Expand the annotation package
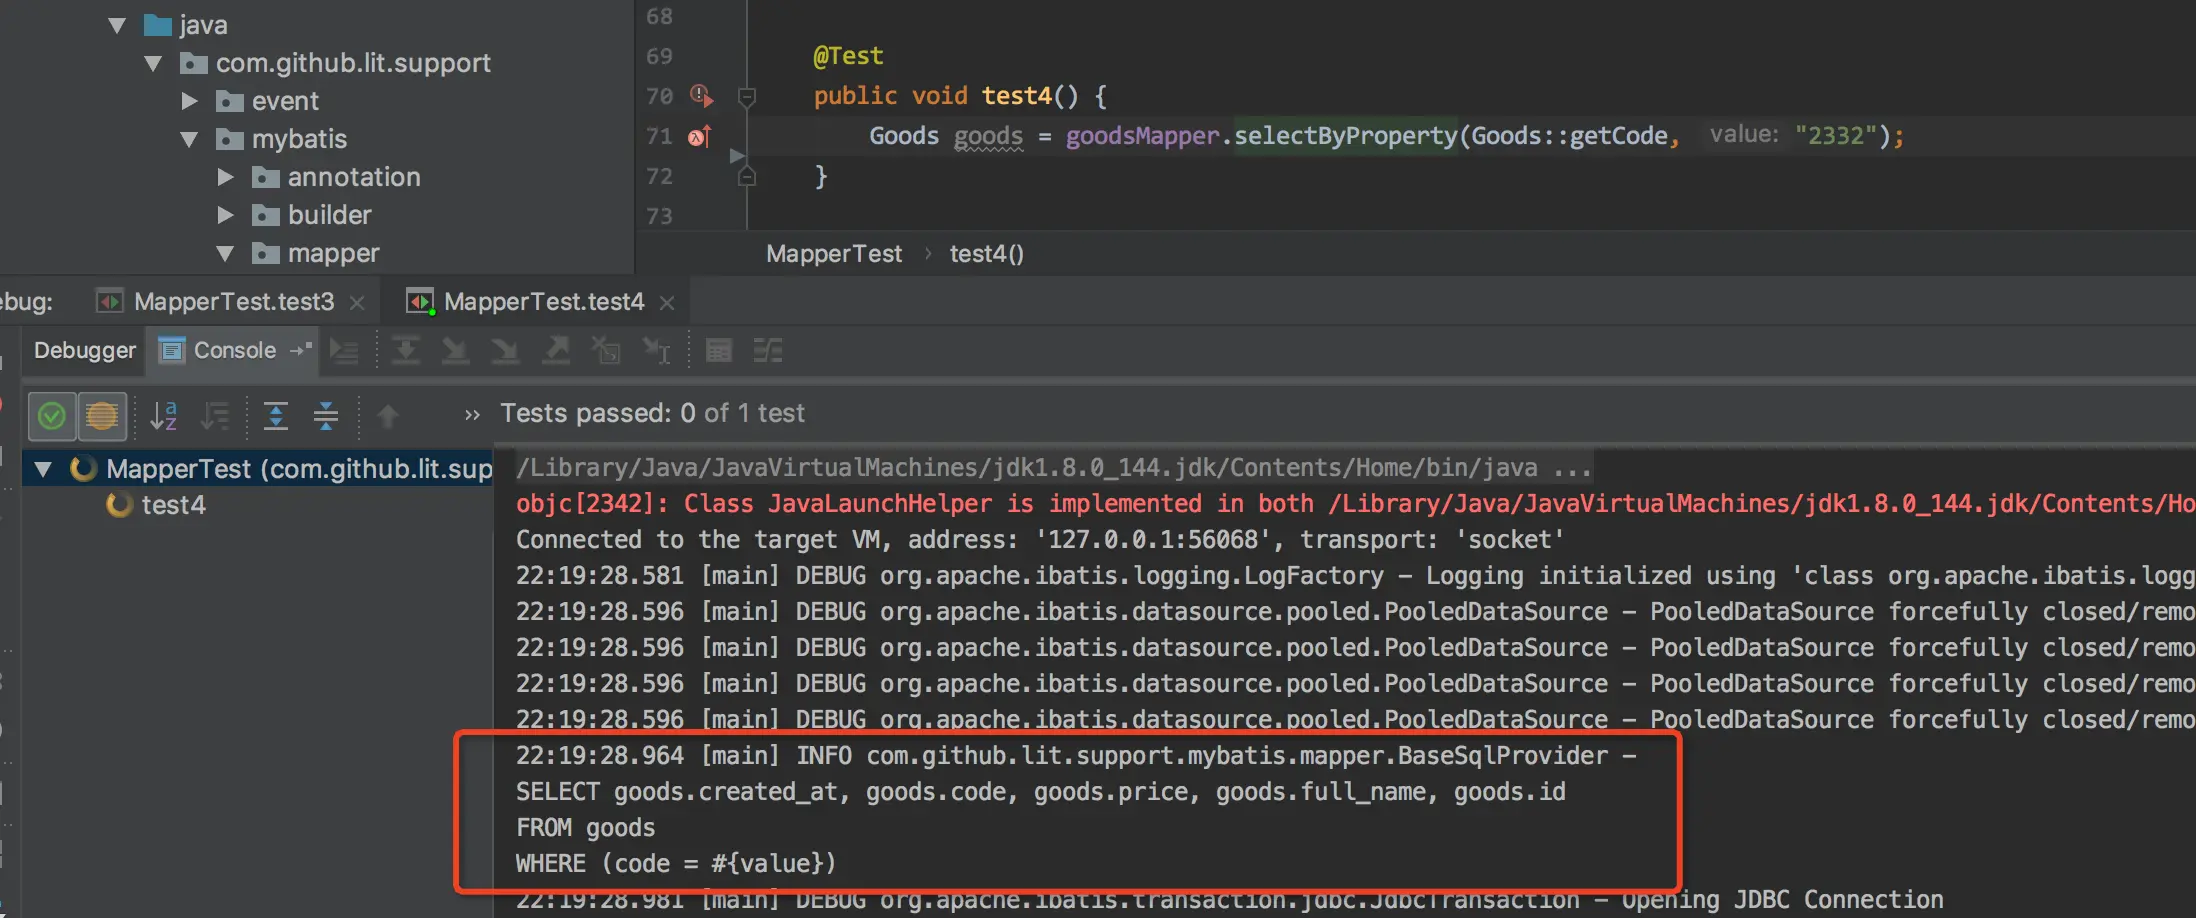The height and width of the screenshot is (918, 2196). (x=226, y=177)
